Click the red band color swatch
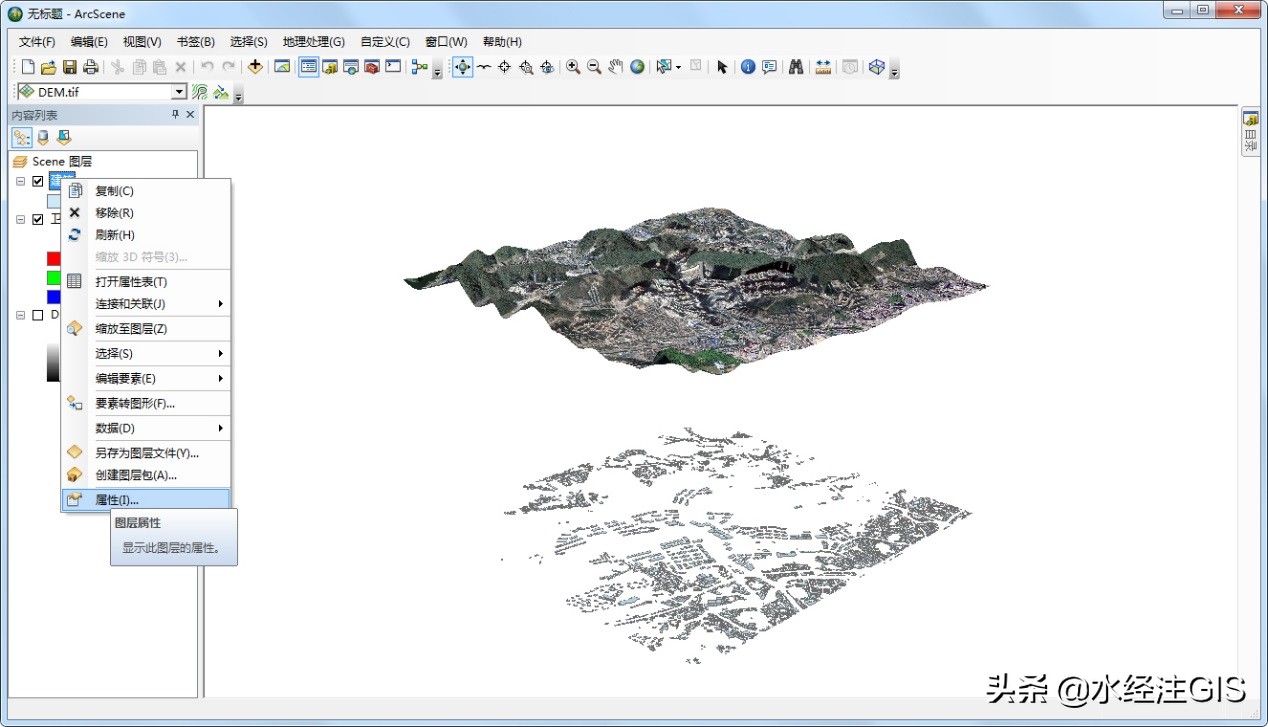The height and width of the screenshot is (727, 1268). click(54, 259)
